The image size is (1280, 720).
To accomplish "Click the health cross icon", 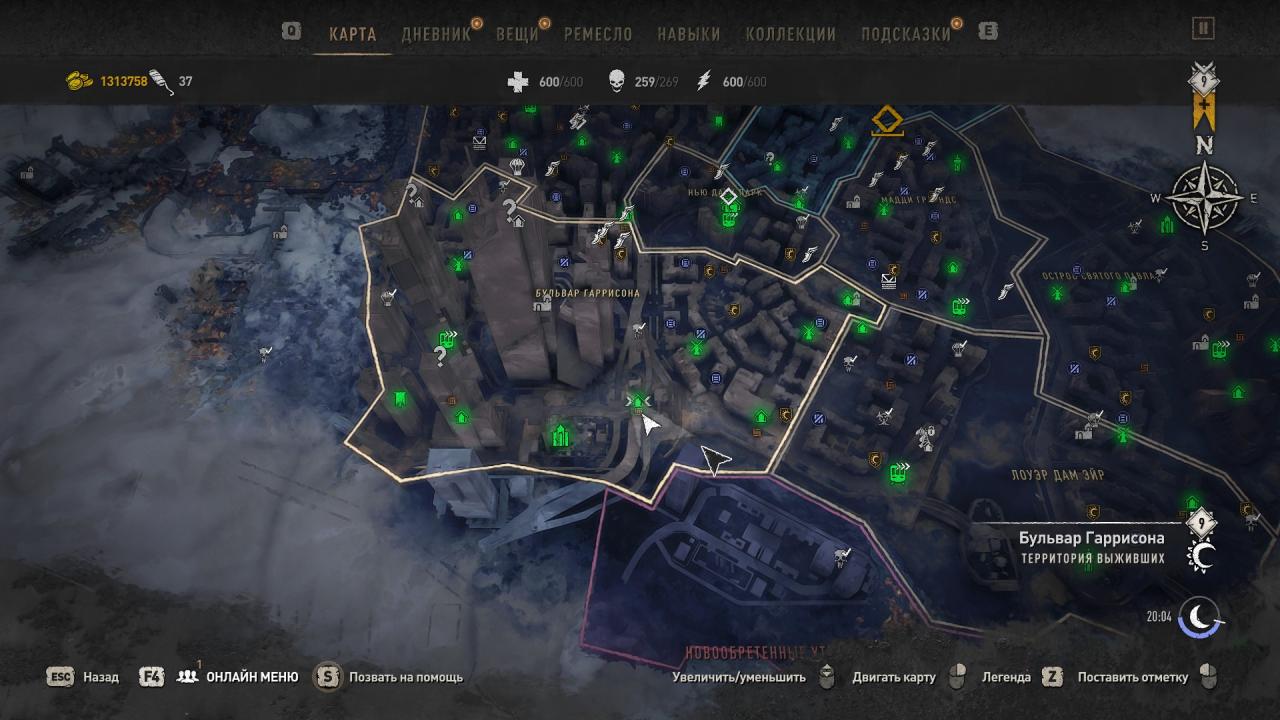I will 518,82.
